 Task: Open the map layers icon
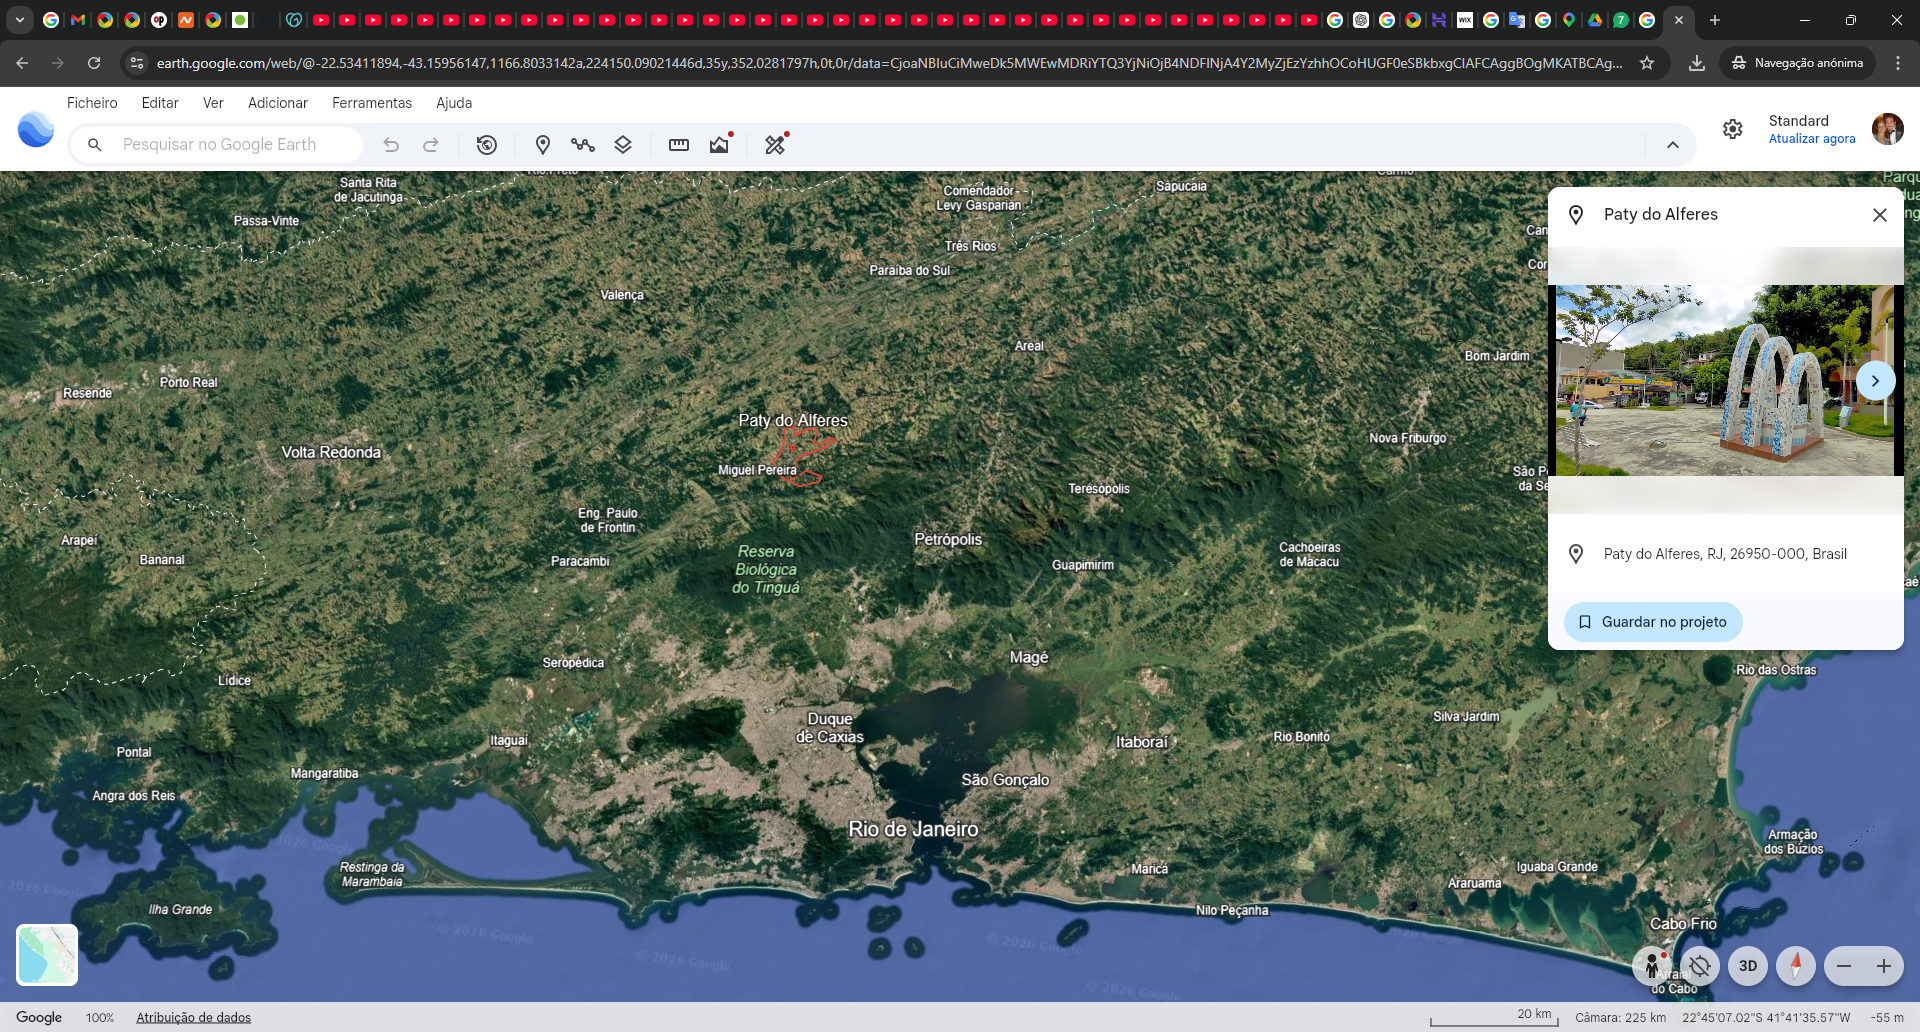[623, 145]
